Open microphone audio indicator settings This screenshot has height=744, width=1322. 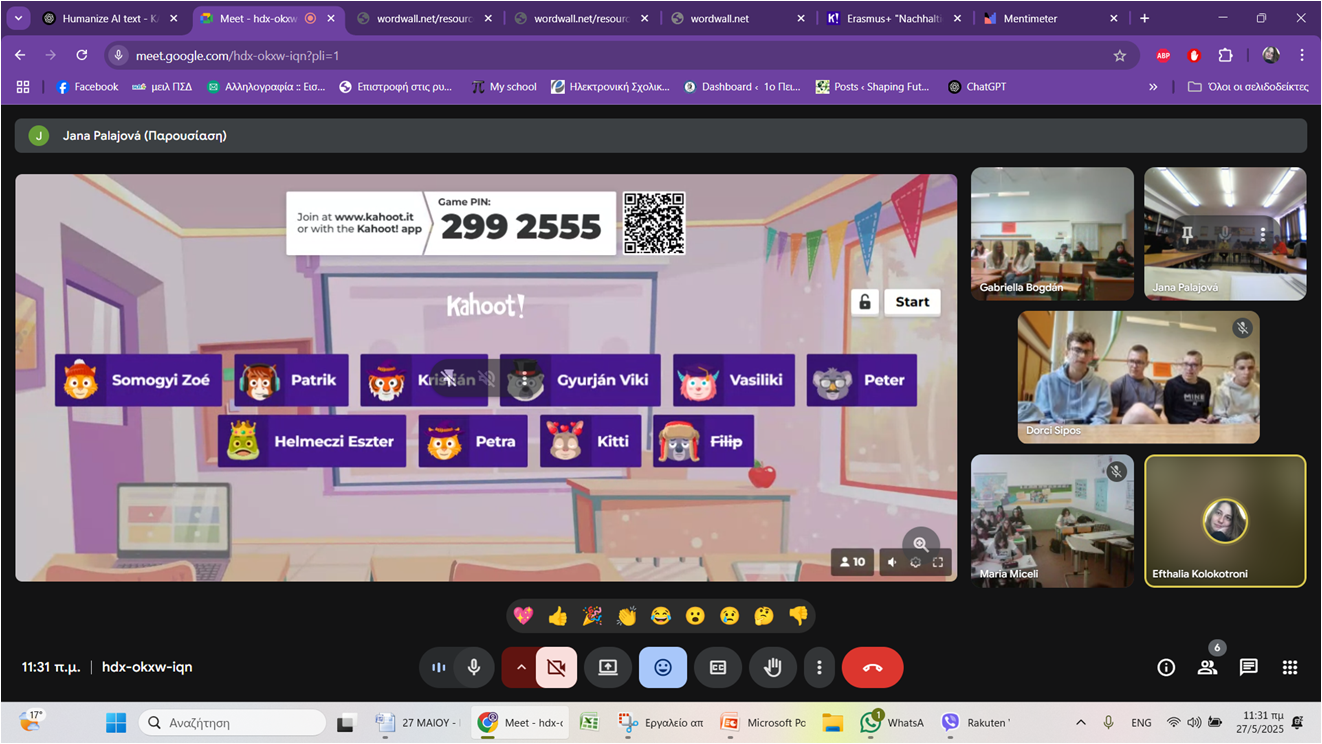point(438,667)
